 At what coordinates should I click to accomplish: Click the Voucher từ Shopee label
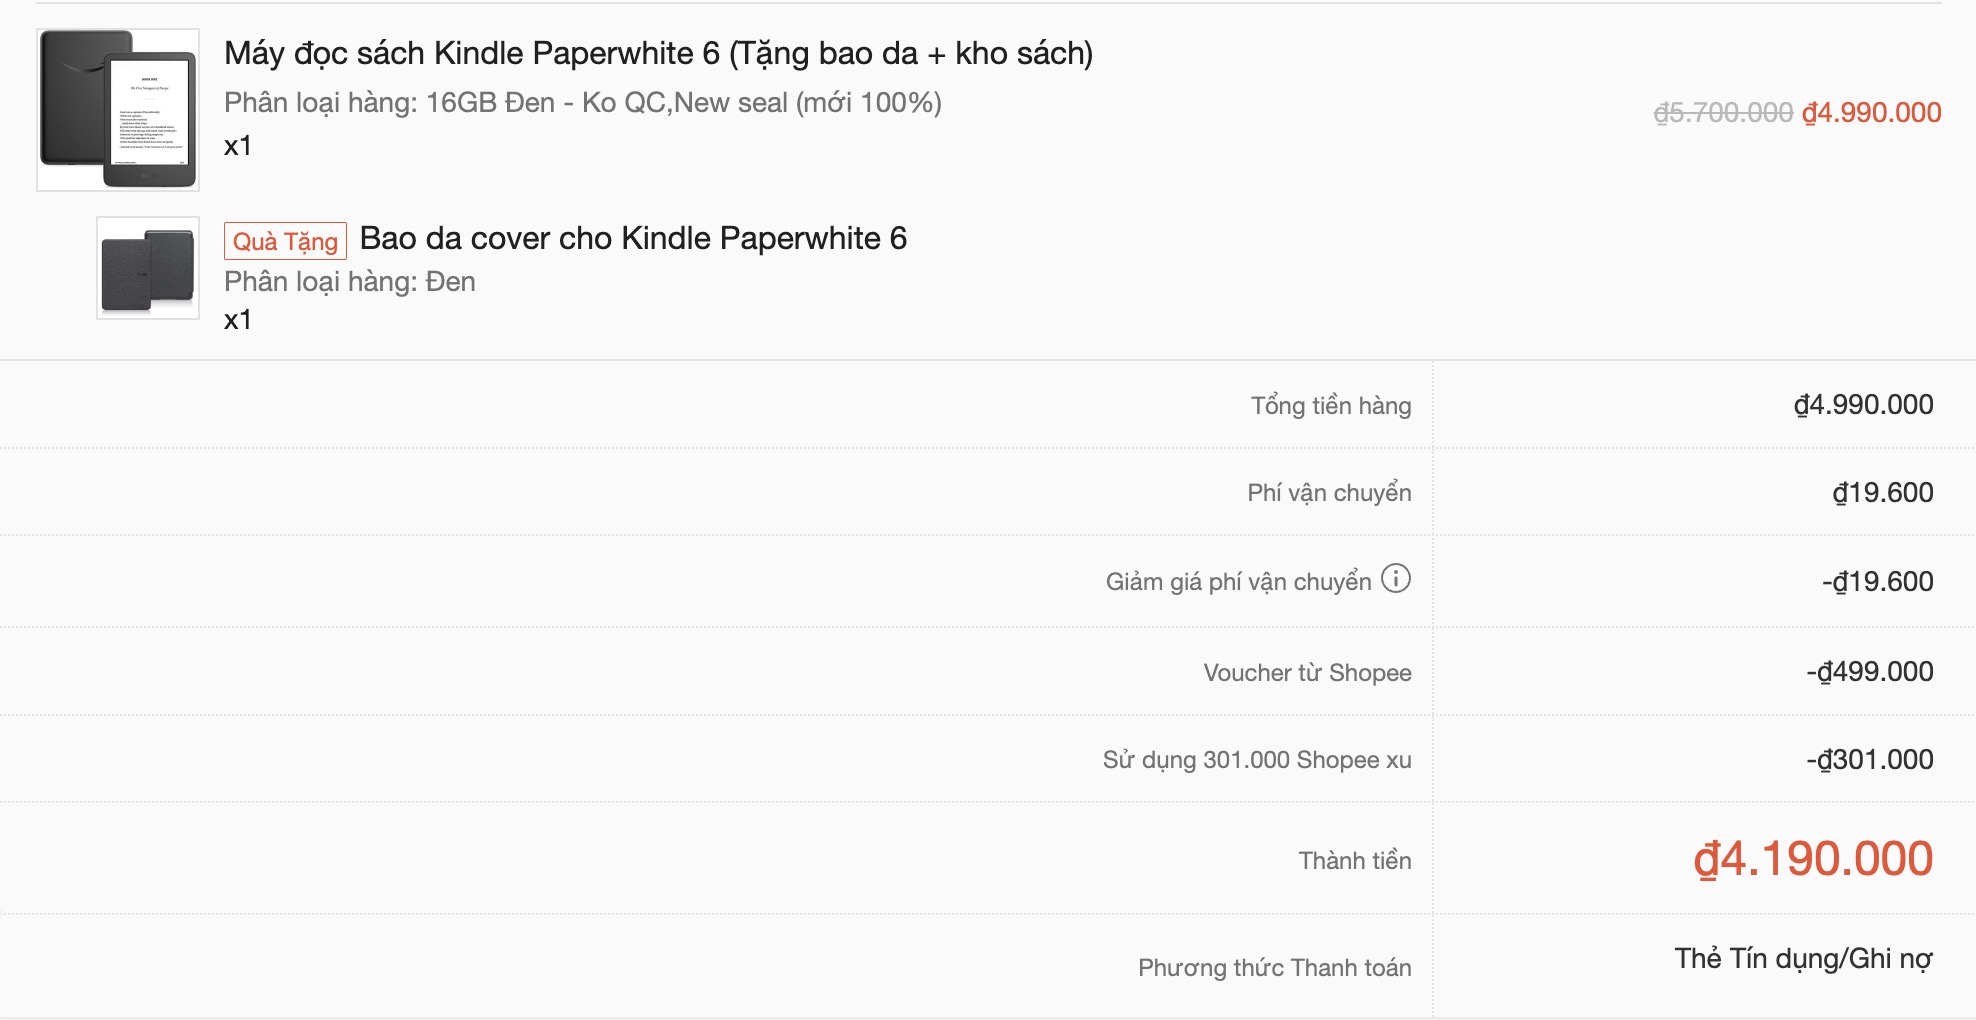(1307, 673)
